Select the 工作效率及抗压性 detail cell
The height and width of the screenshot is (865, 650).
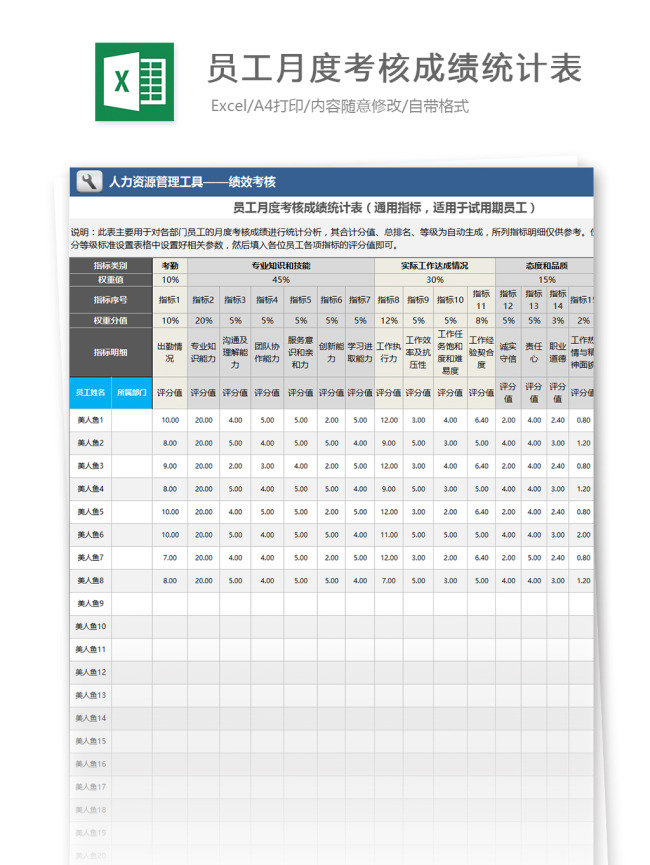click(418, 352)
